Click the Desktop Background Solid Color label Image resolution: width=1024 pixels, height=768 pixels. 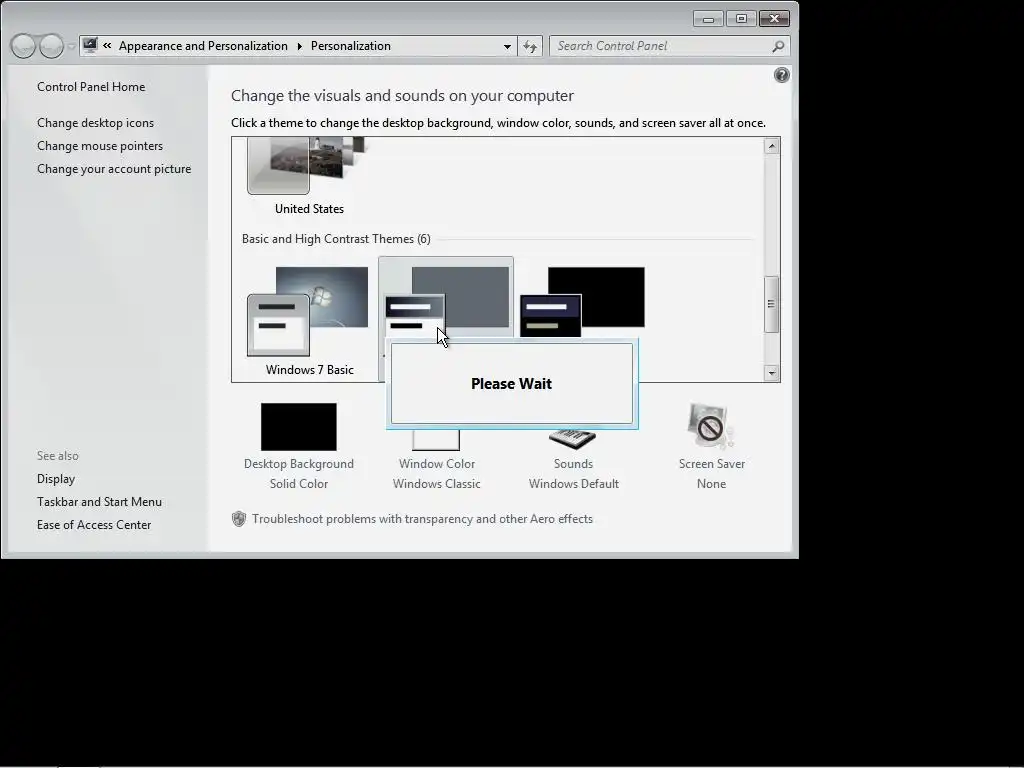298,473
